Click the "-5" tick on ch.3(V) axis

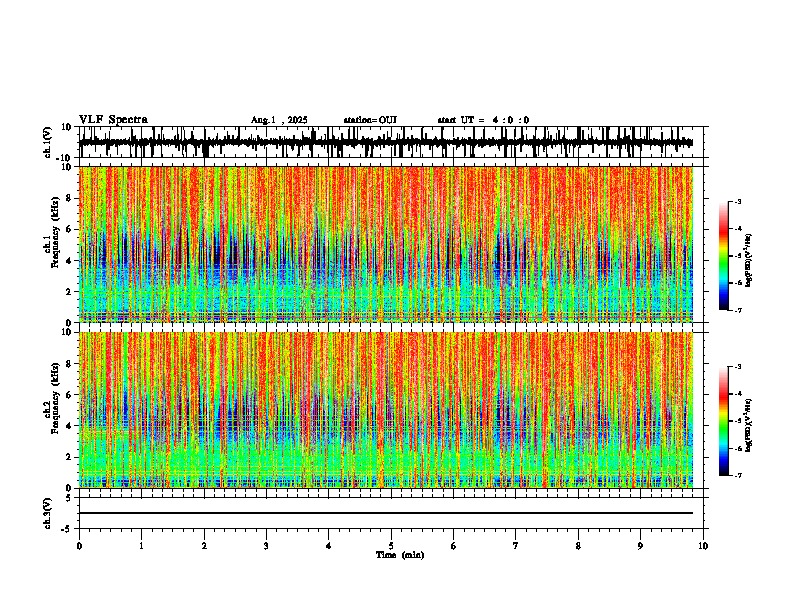(68, 529)
